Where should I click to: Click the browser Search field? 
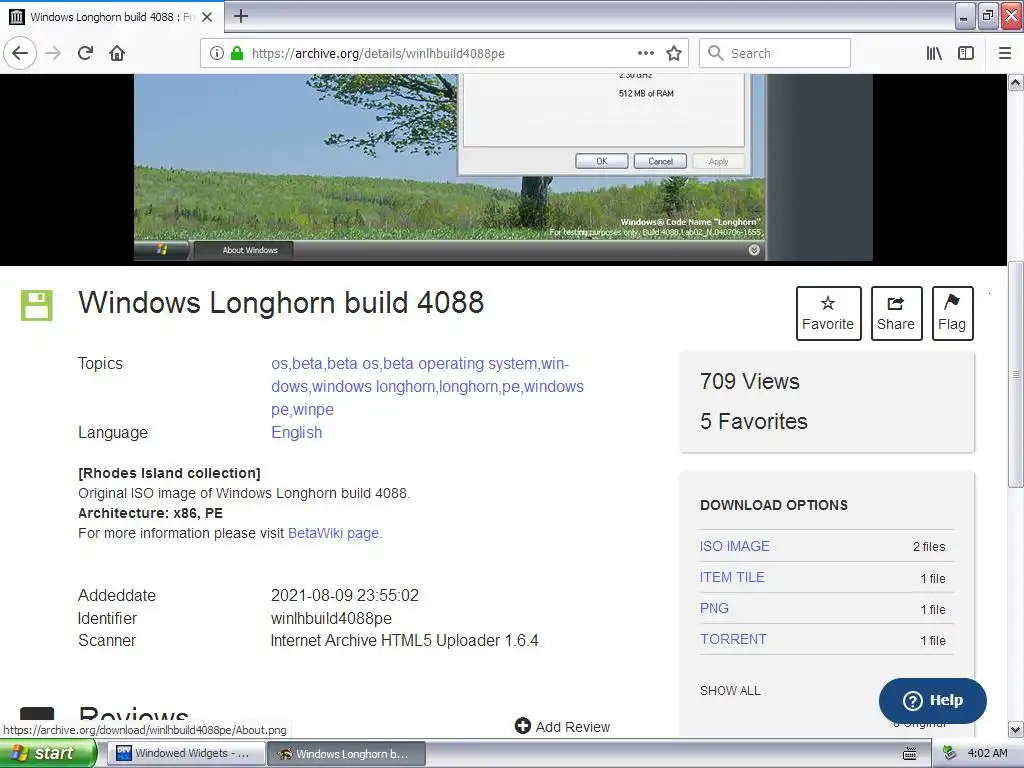pyautogui.click(x=775, y=53)
